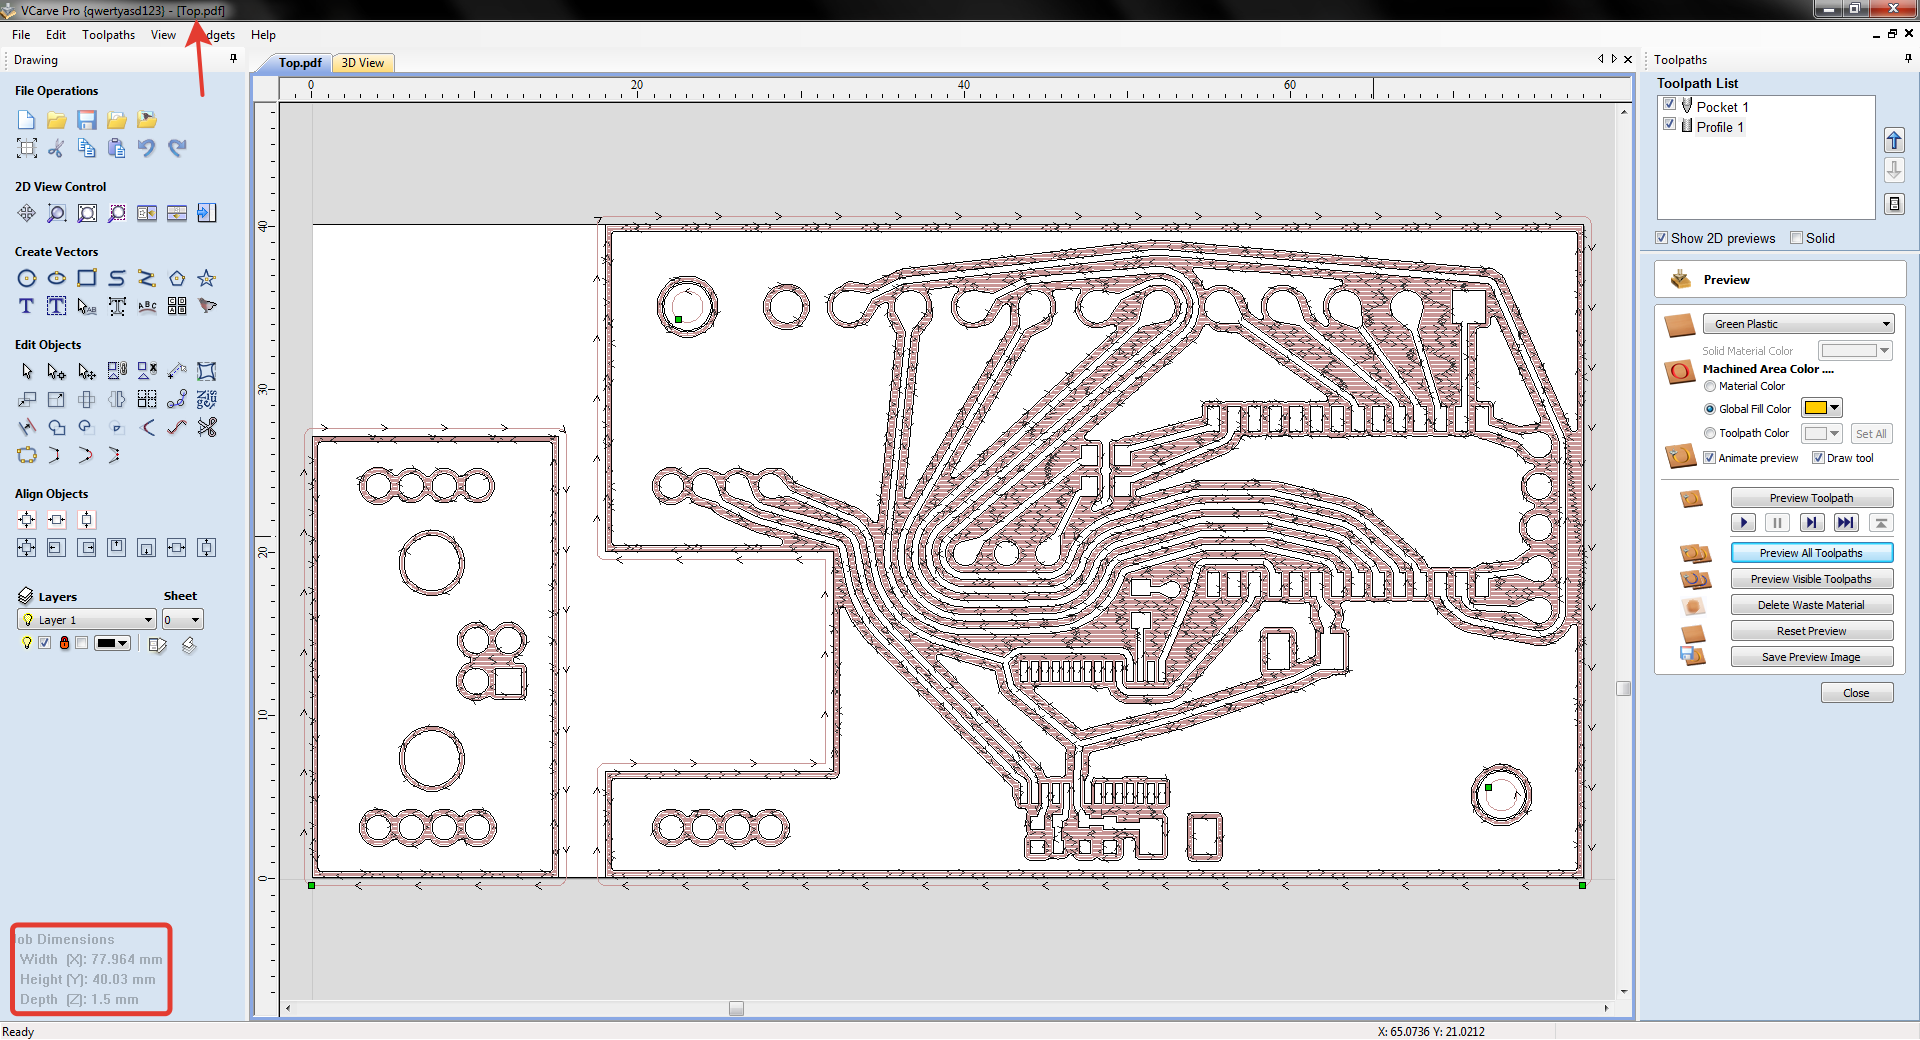This screenshot has height=1040, width=1920.
Task: Click the play preview control button
Action: point(1743,523)
